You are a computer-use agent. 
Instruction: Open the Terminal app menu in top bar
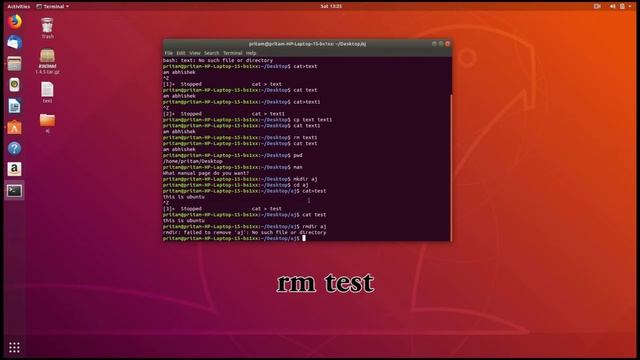click(x=53, y=6)
